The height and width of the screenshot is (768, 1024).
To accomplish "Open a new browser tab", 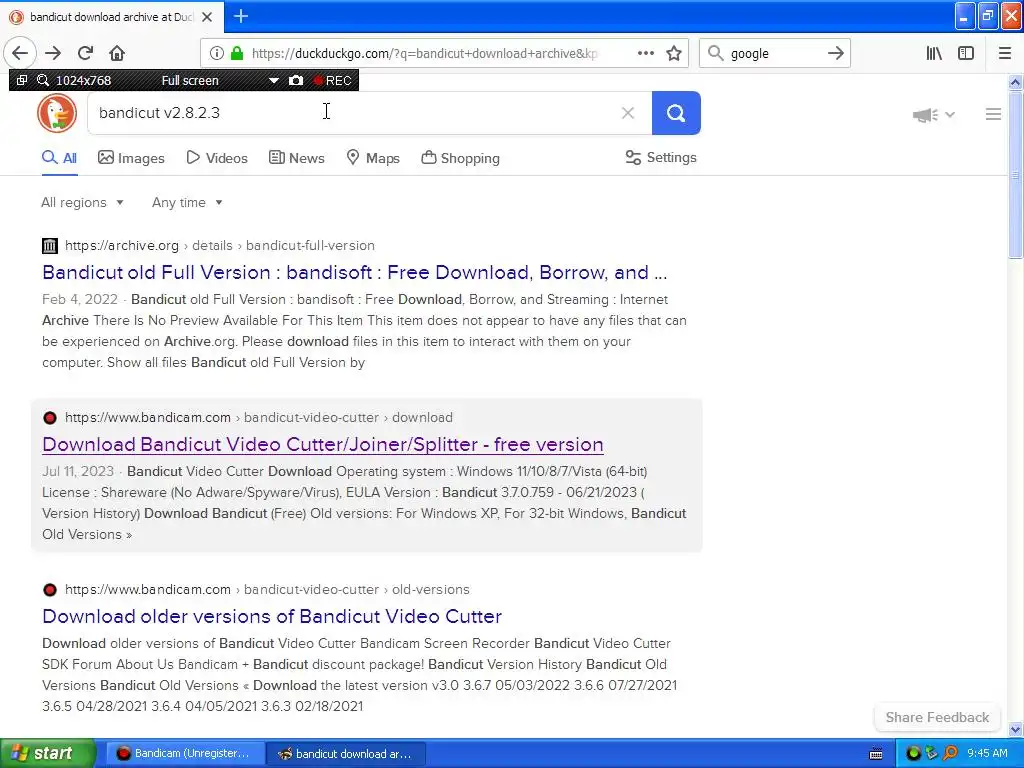I will [x=241, y=16].
